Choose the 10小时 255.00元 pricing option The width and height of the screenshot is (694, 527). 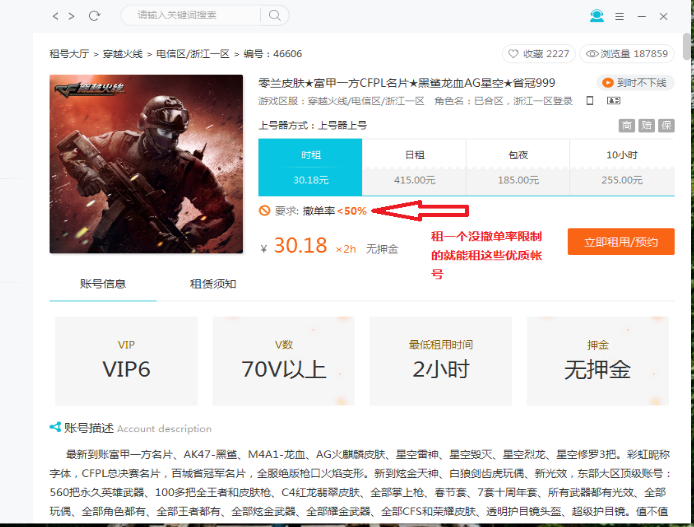[622, 167]
